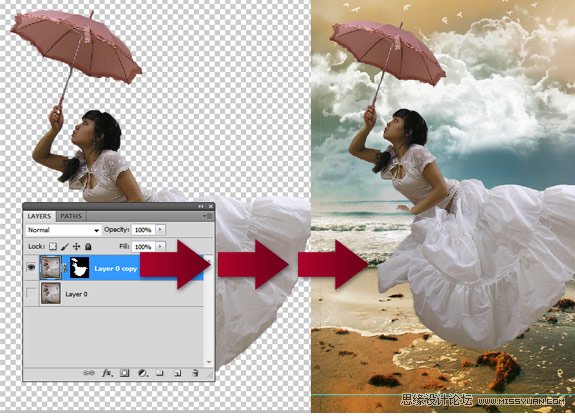Viewport: 575px width, 416px height.
Task: Click the Fill 100% value field
Action: click(x=143, y=247)
